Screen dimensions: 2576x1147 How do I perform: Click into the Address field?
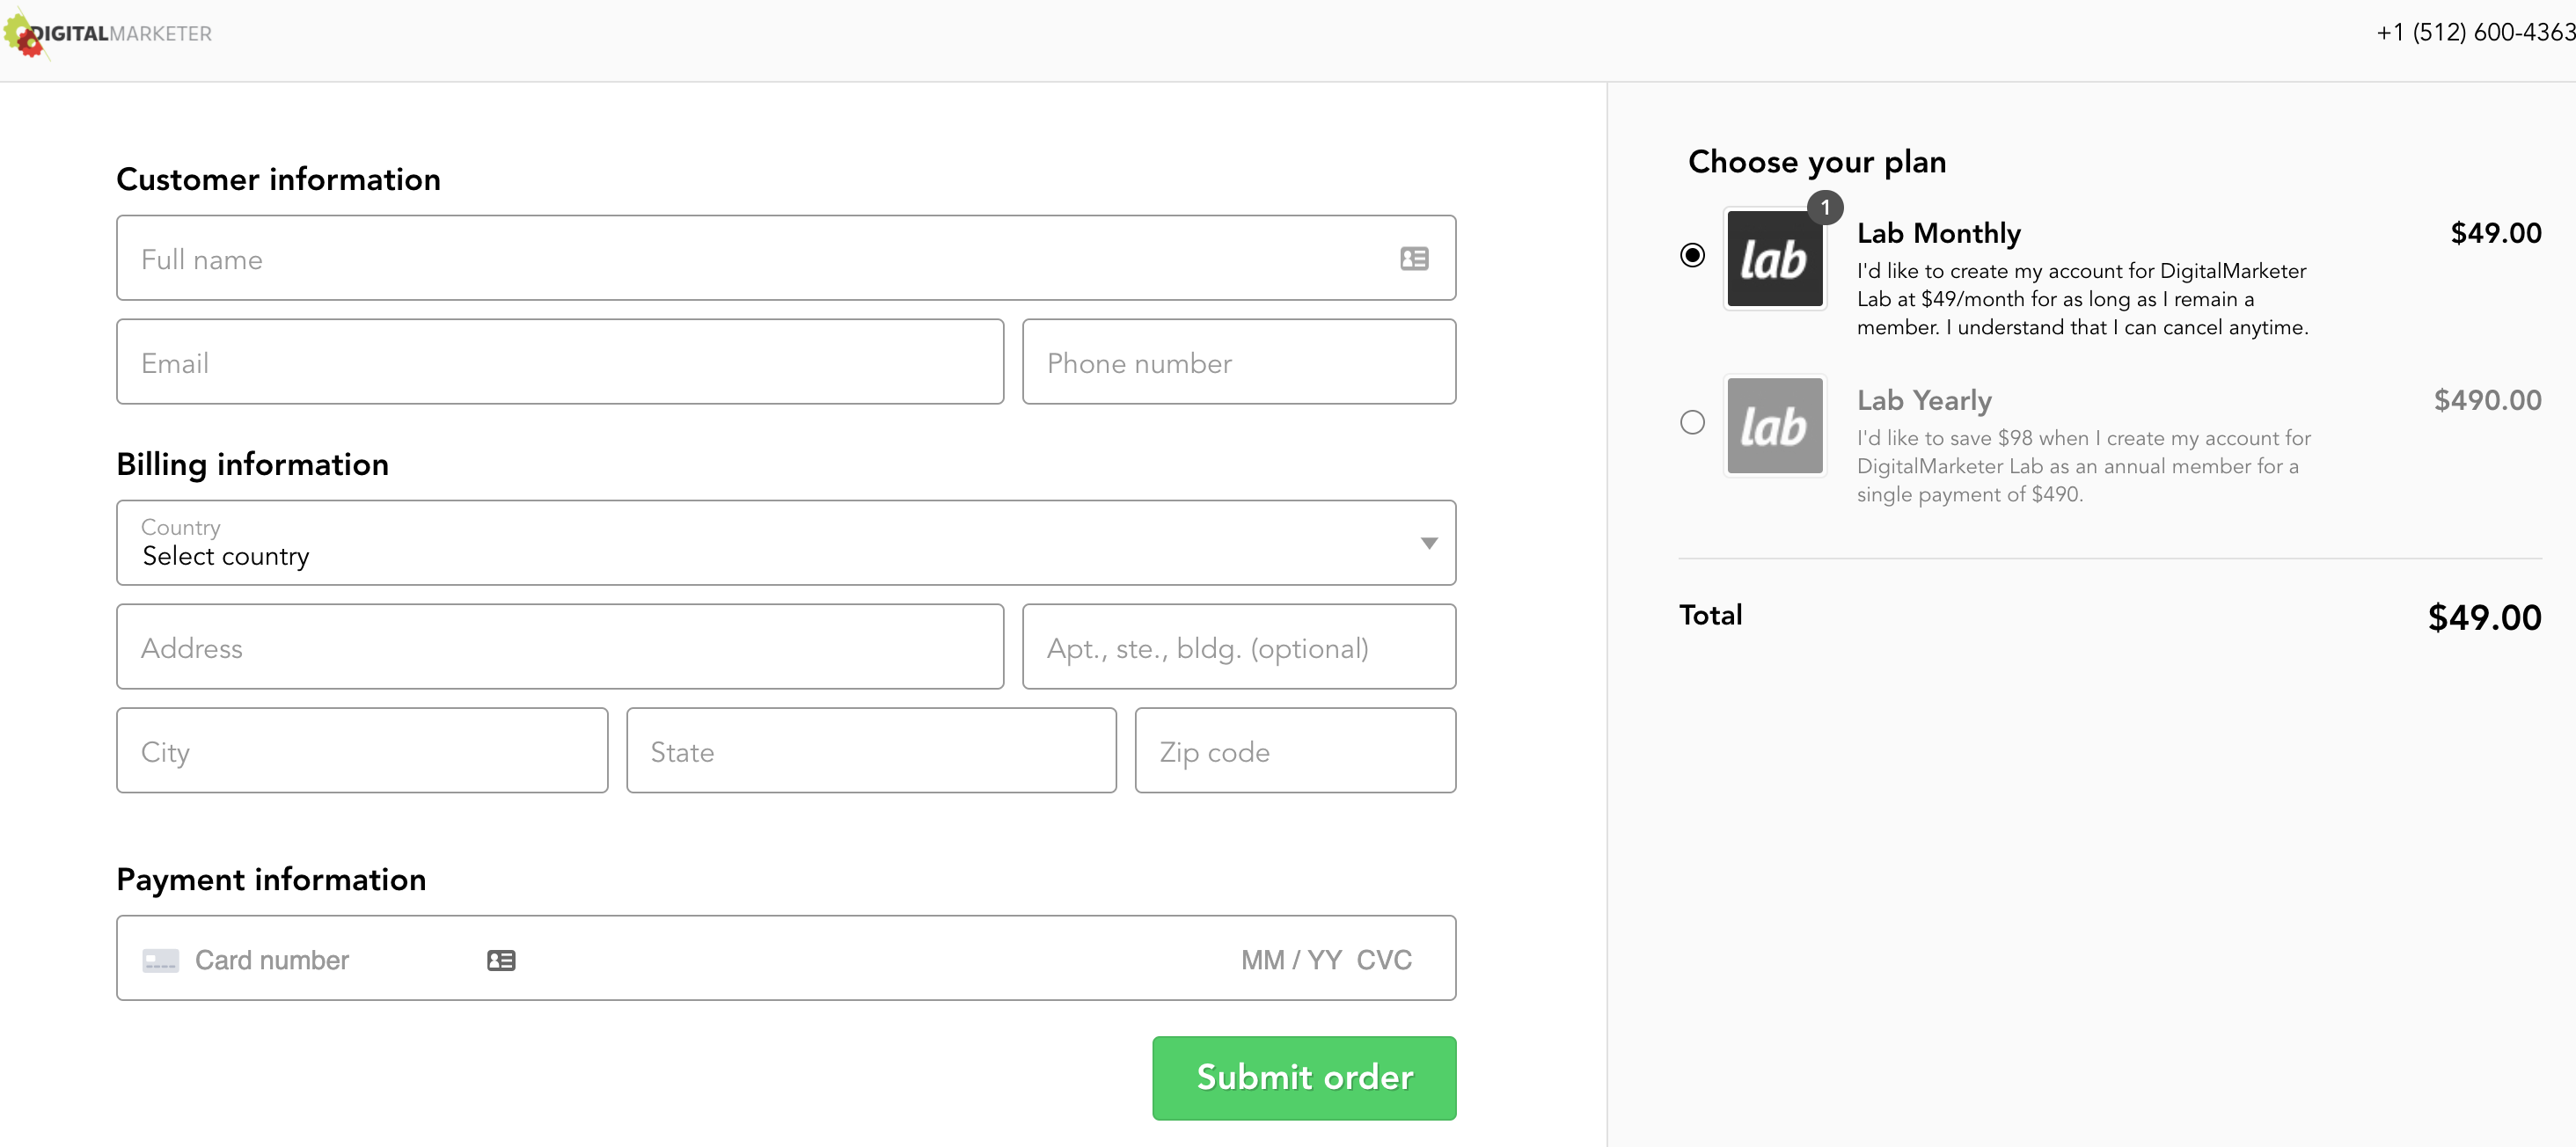pos(559,647)
